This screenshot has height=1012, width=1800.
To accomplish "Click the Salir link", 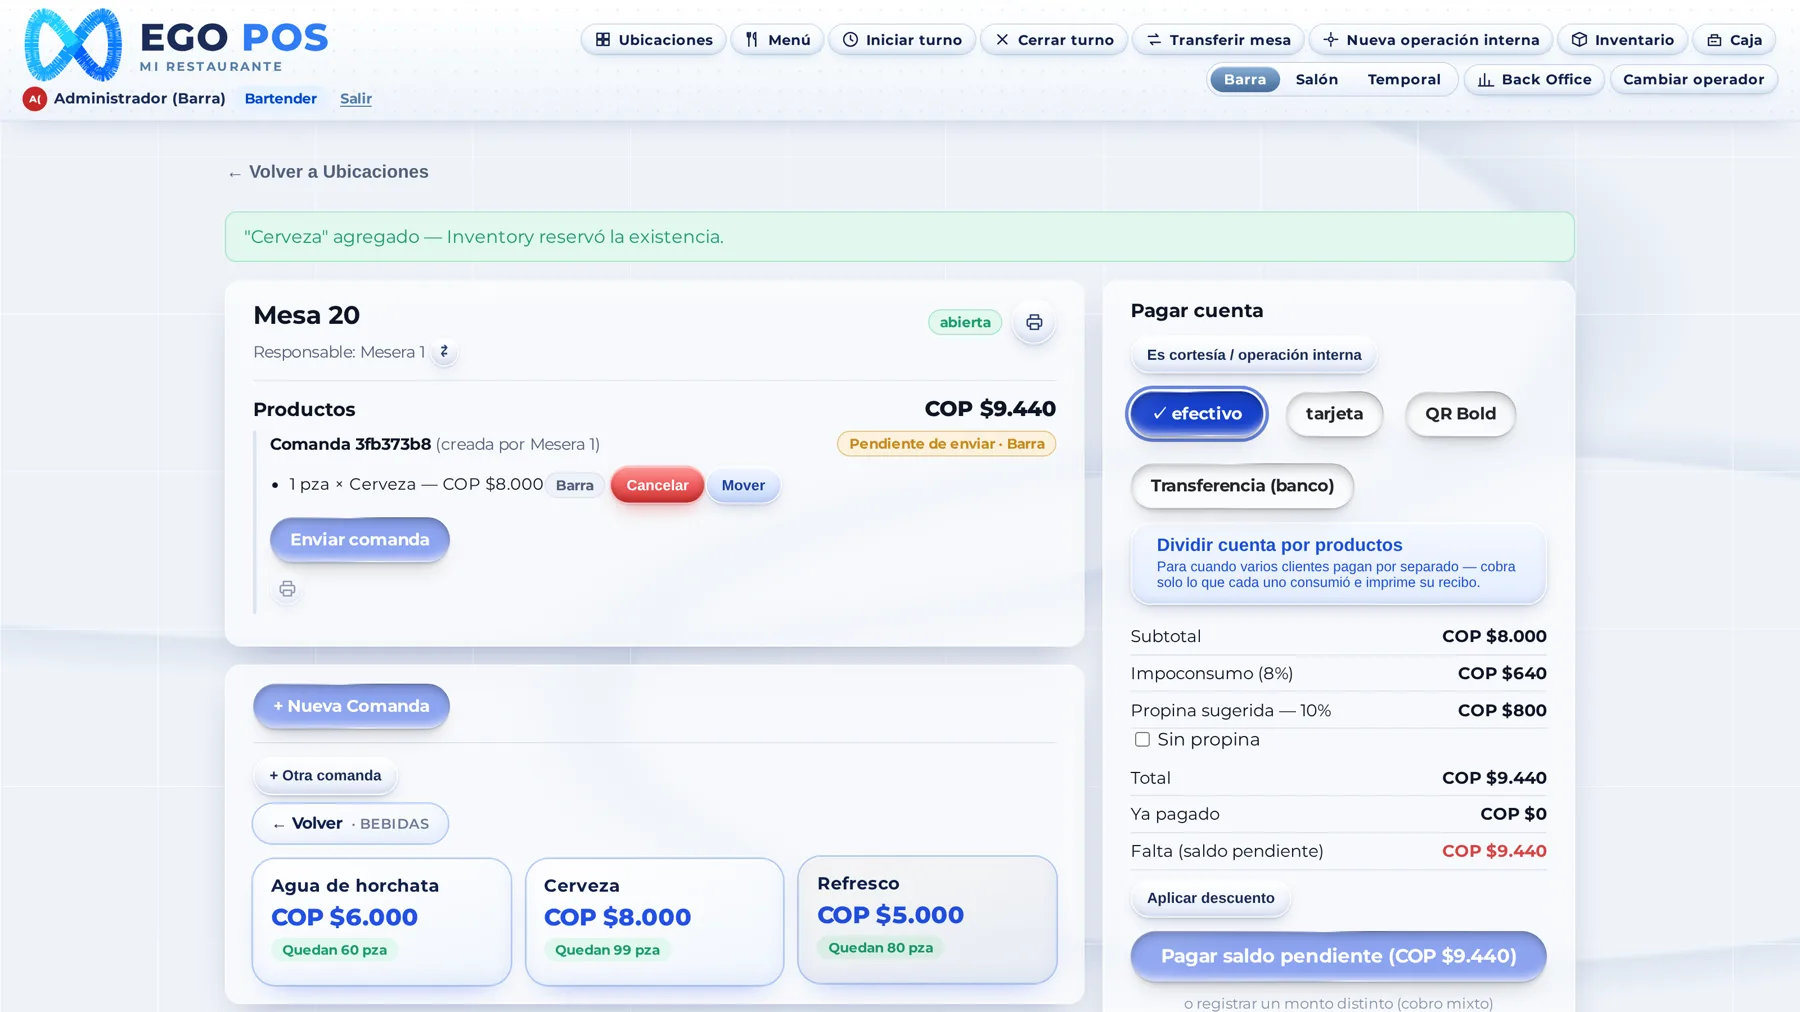I will (356, 99).
